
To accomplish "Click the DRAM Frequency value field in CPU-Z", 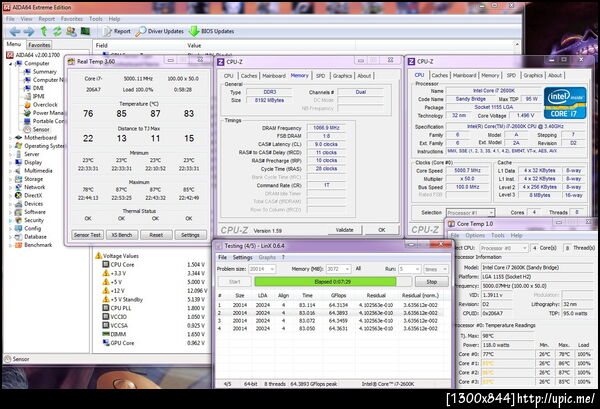I will pyautogui.click(x=326, y=128).
